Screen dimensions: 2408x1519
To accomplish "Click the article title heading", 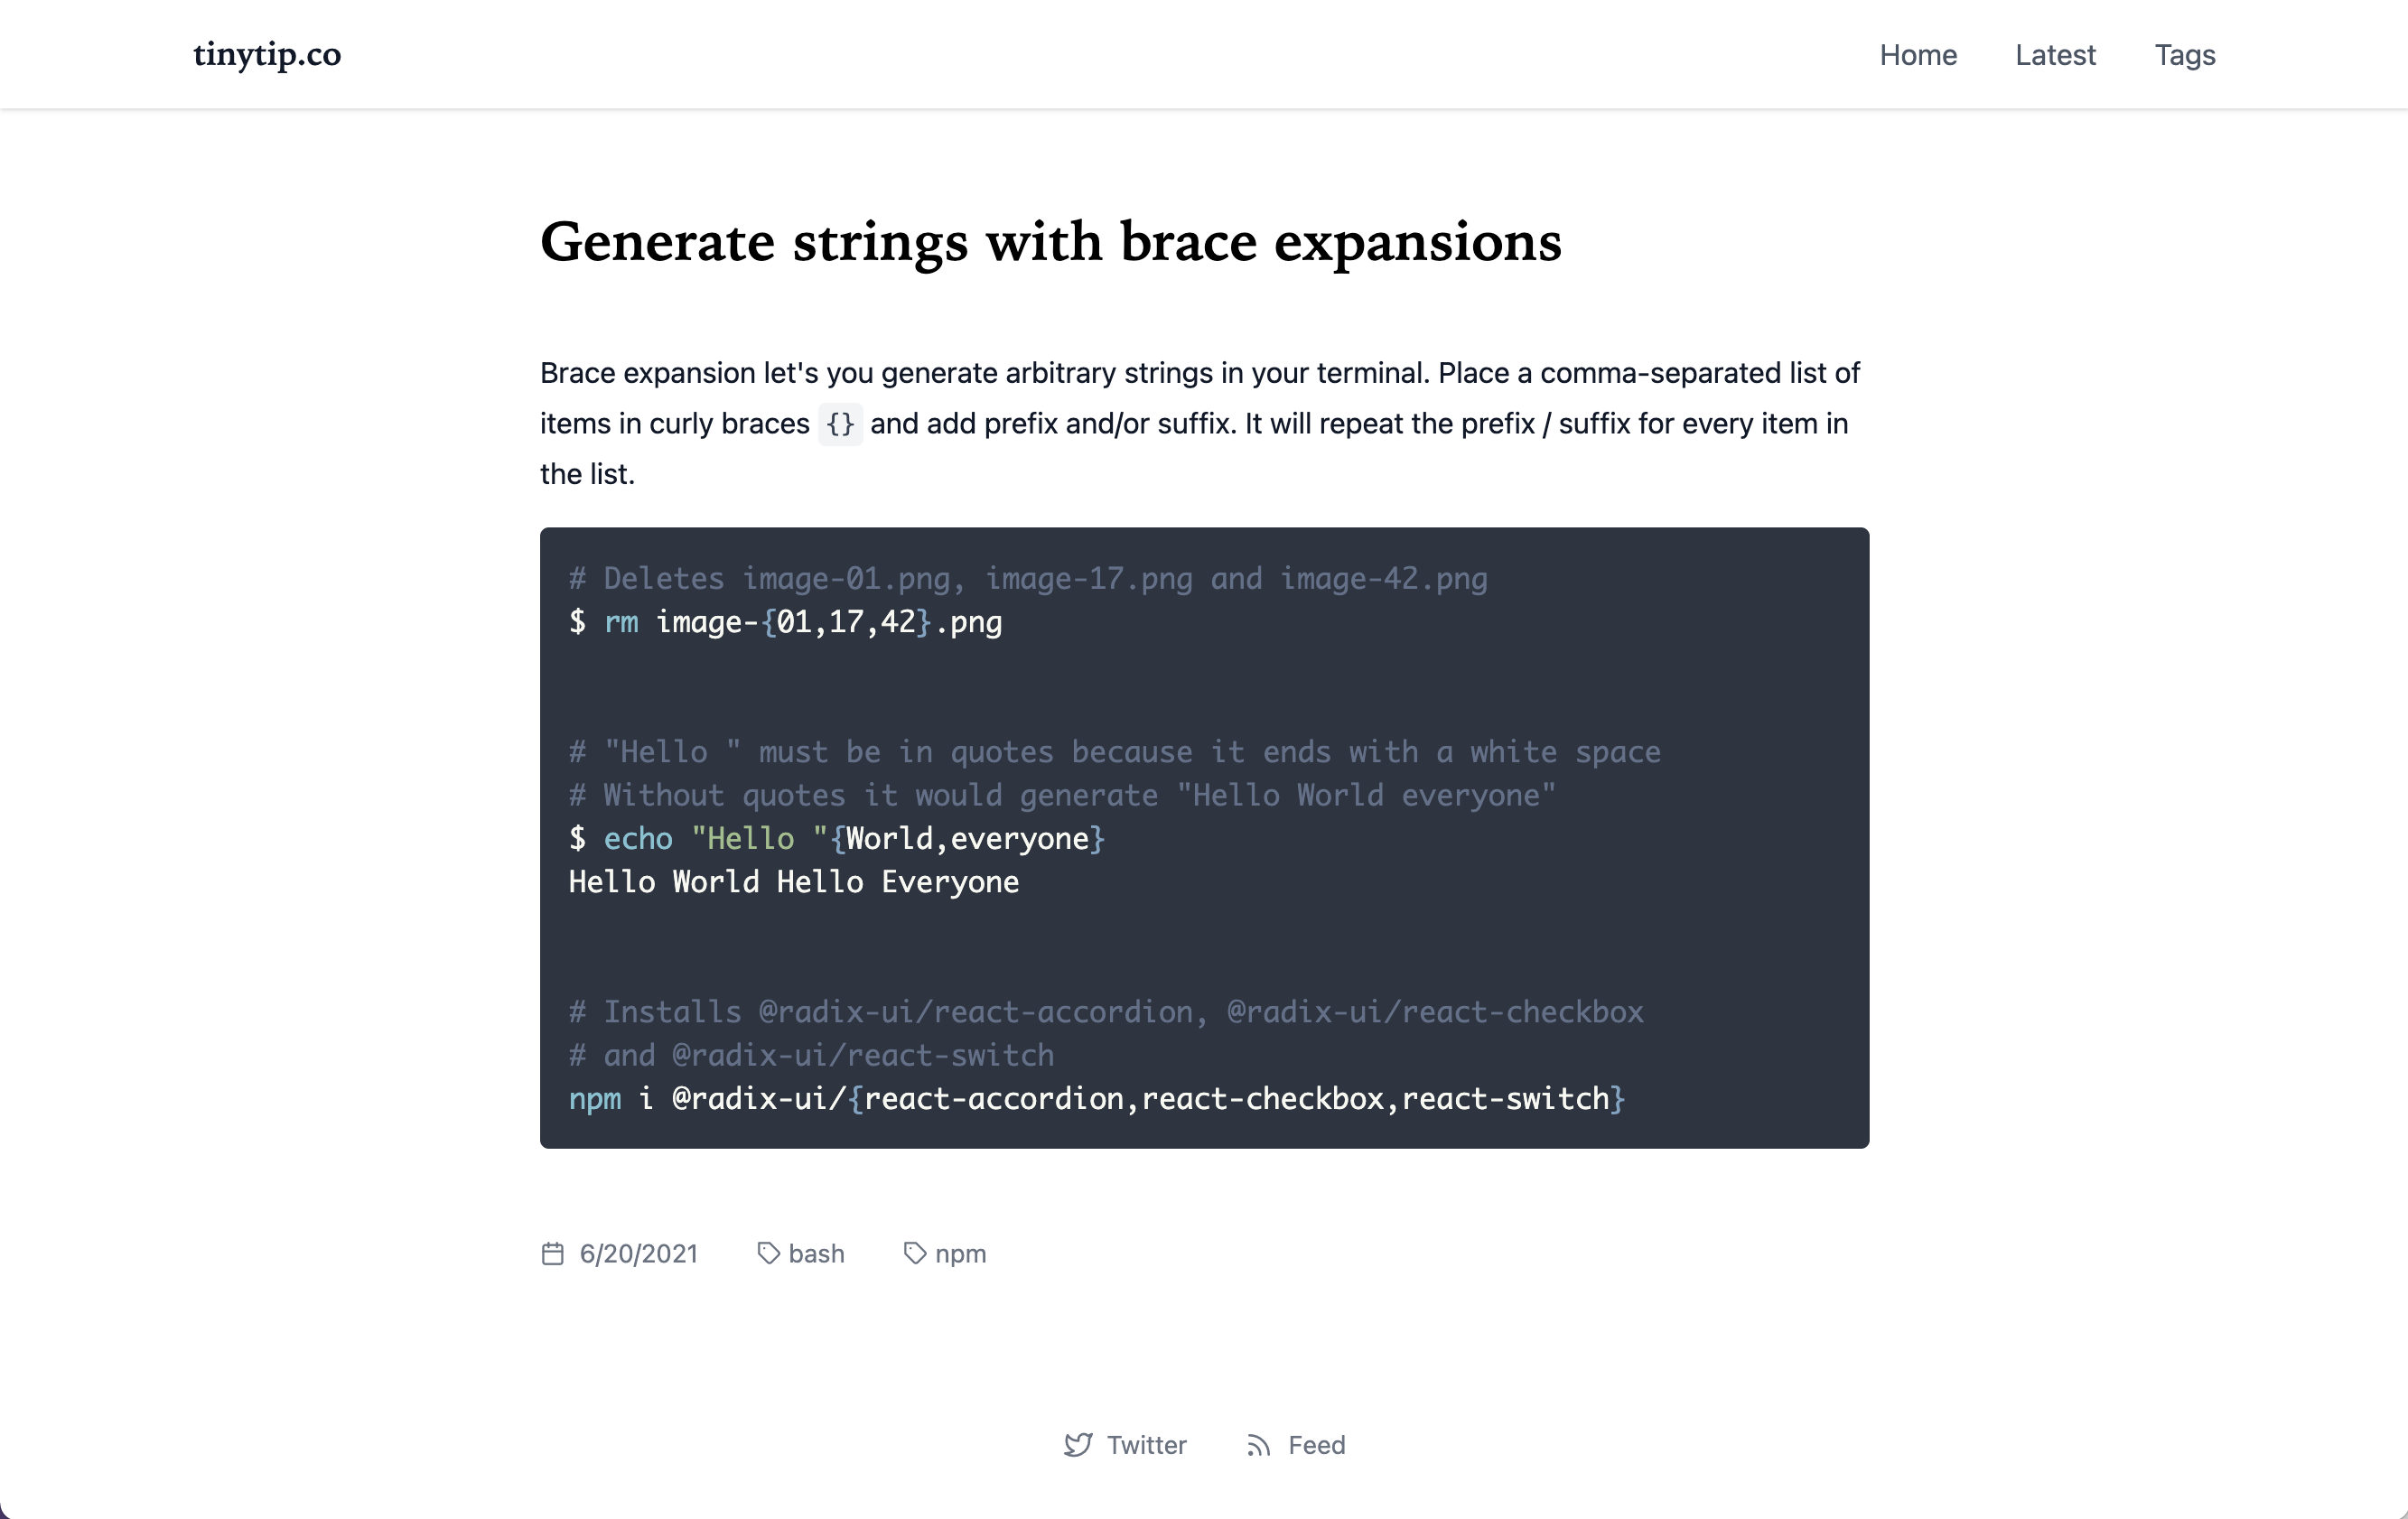I will 1050,242.
